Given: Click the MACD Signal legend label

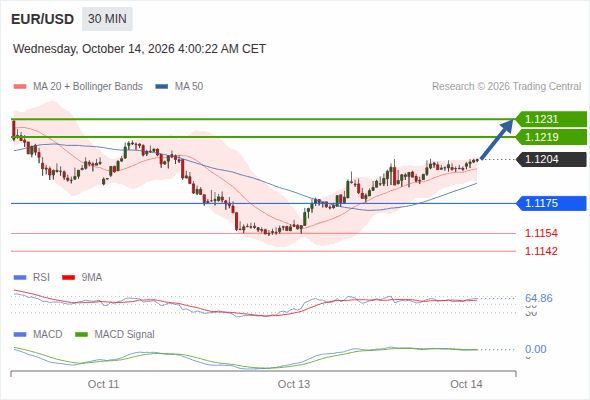Looking at the screenshot, I should point(125,335).
